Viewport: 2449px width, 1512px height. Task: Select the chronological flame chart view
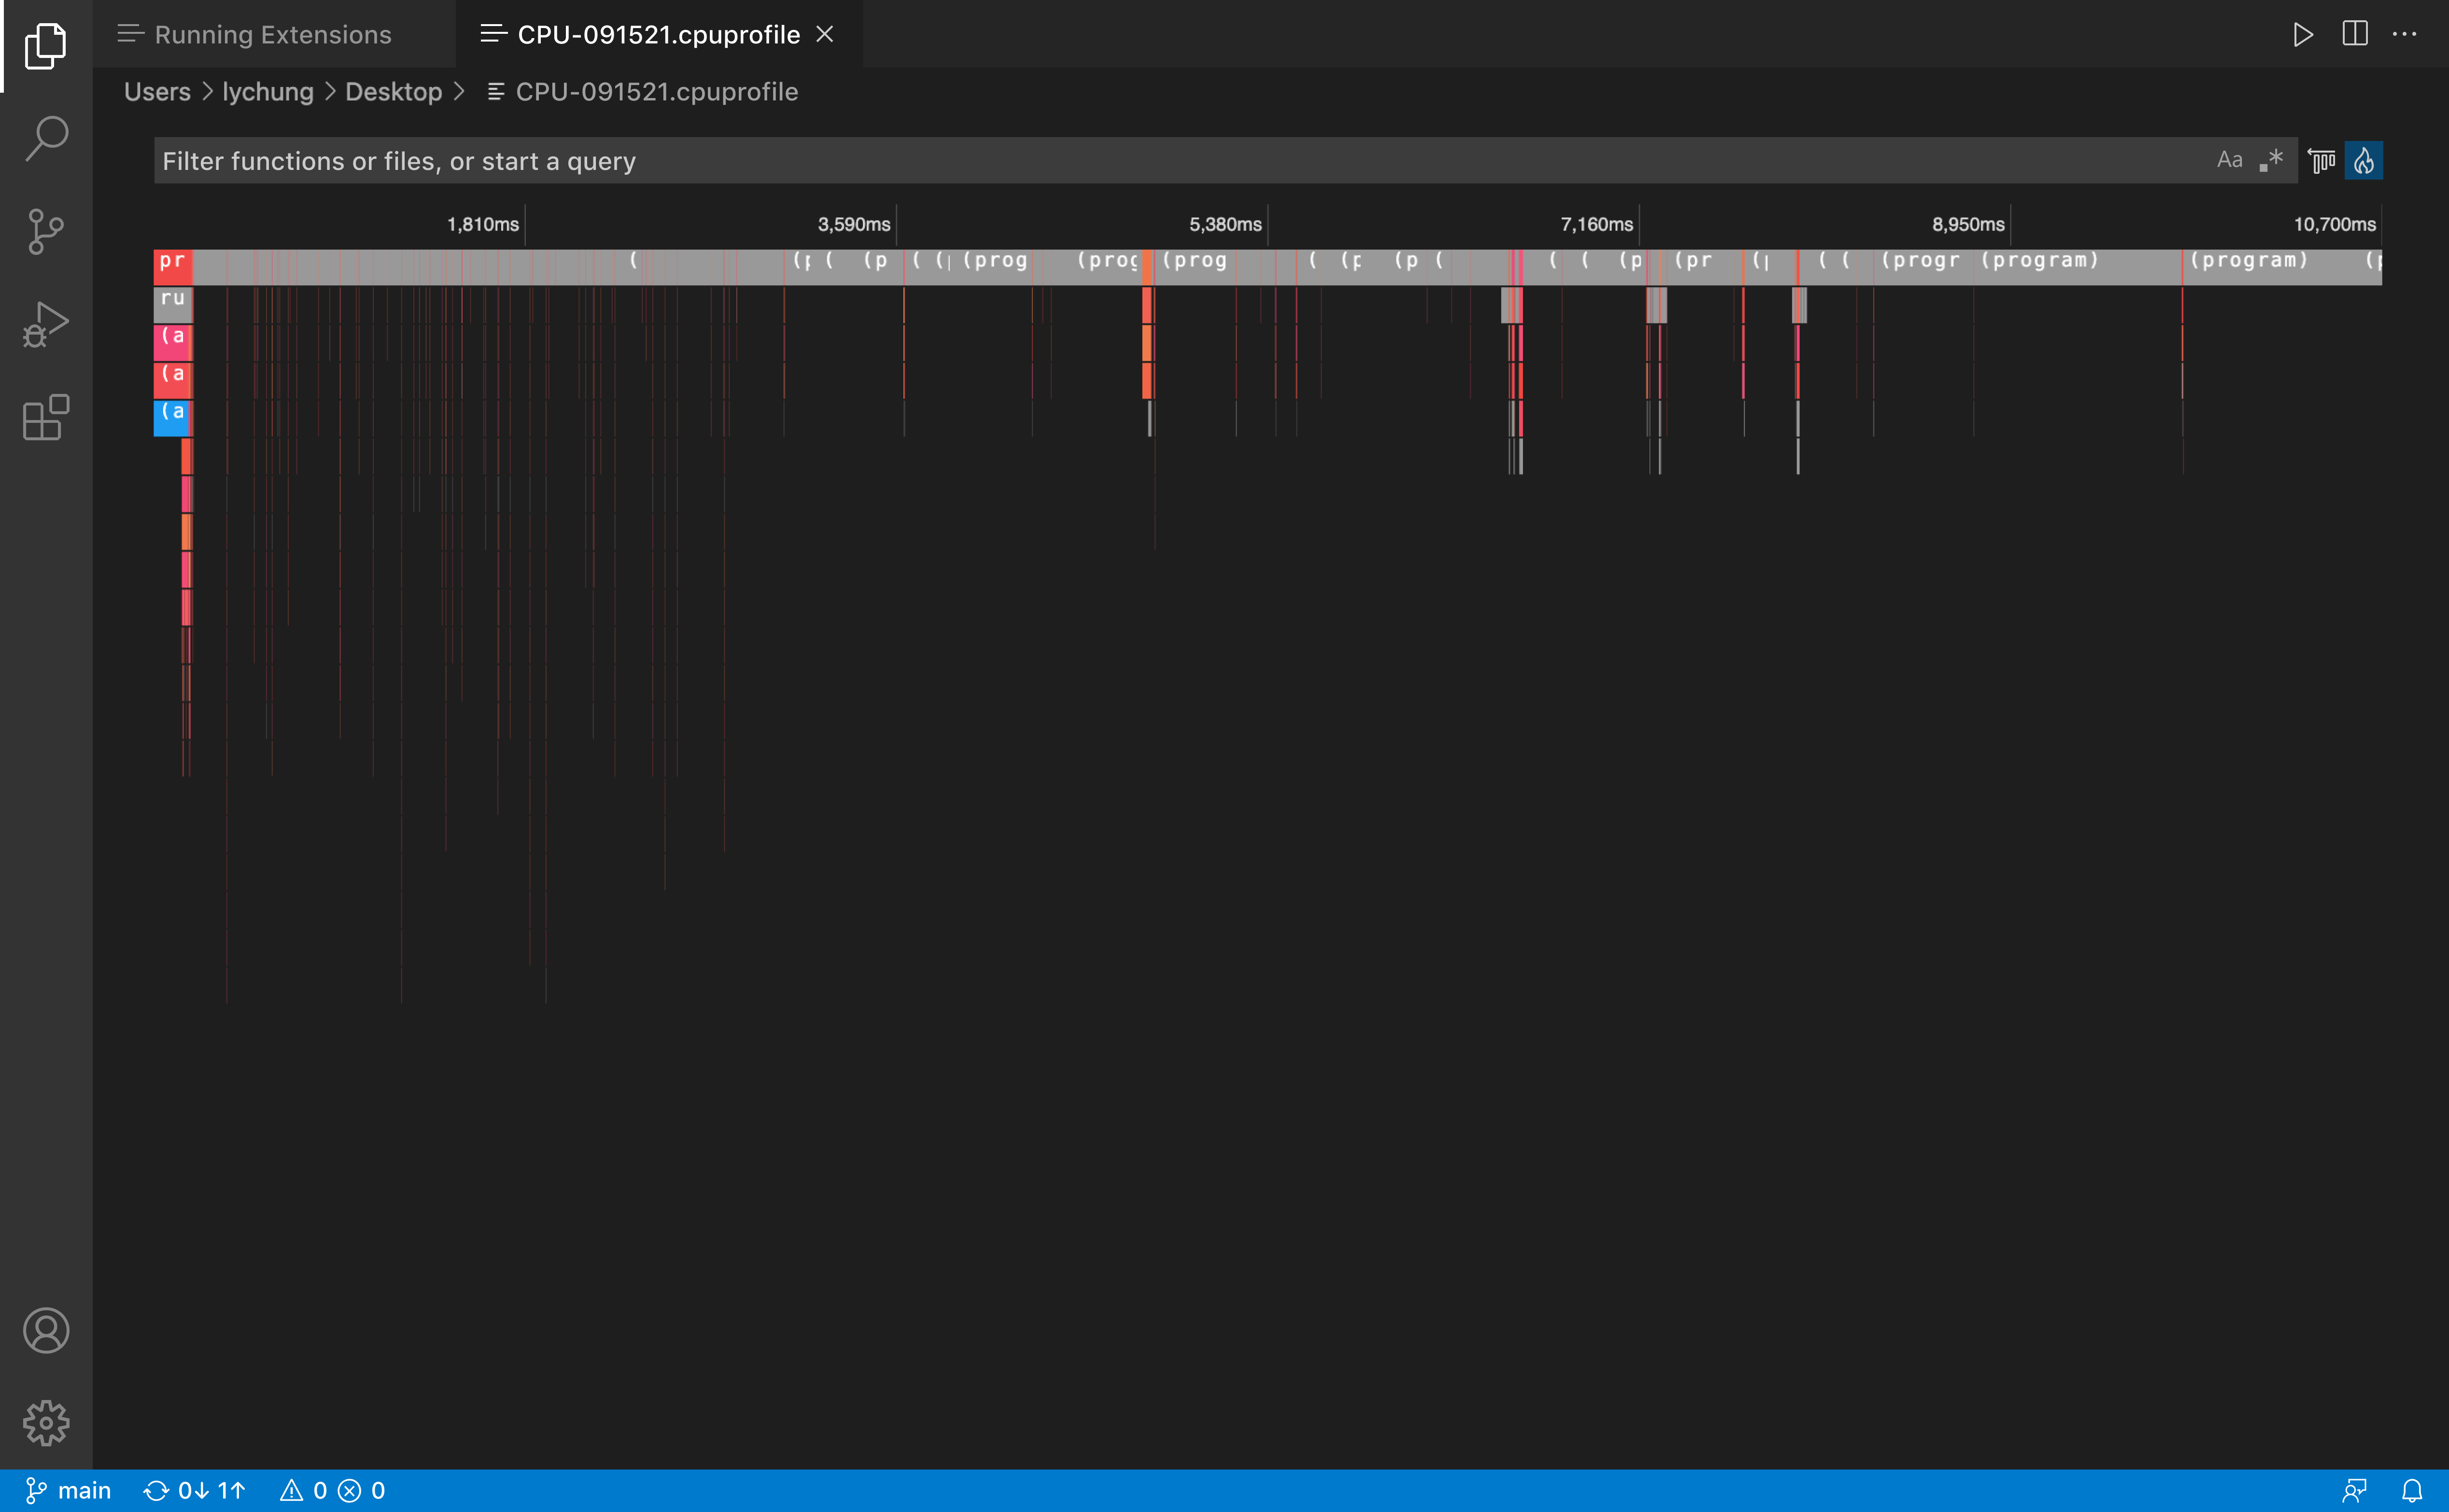2363,160
